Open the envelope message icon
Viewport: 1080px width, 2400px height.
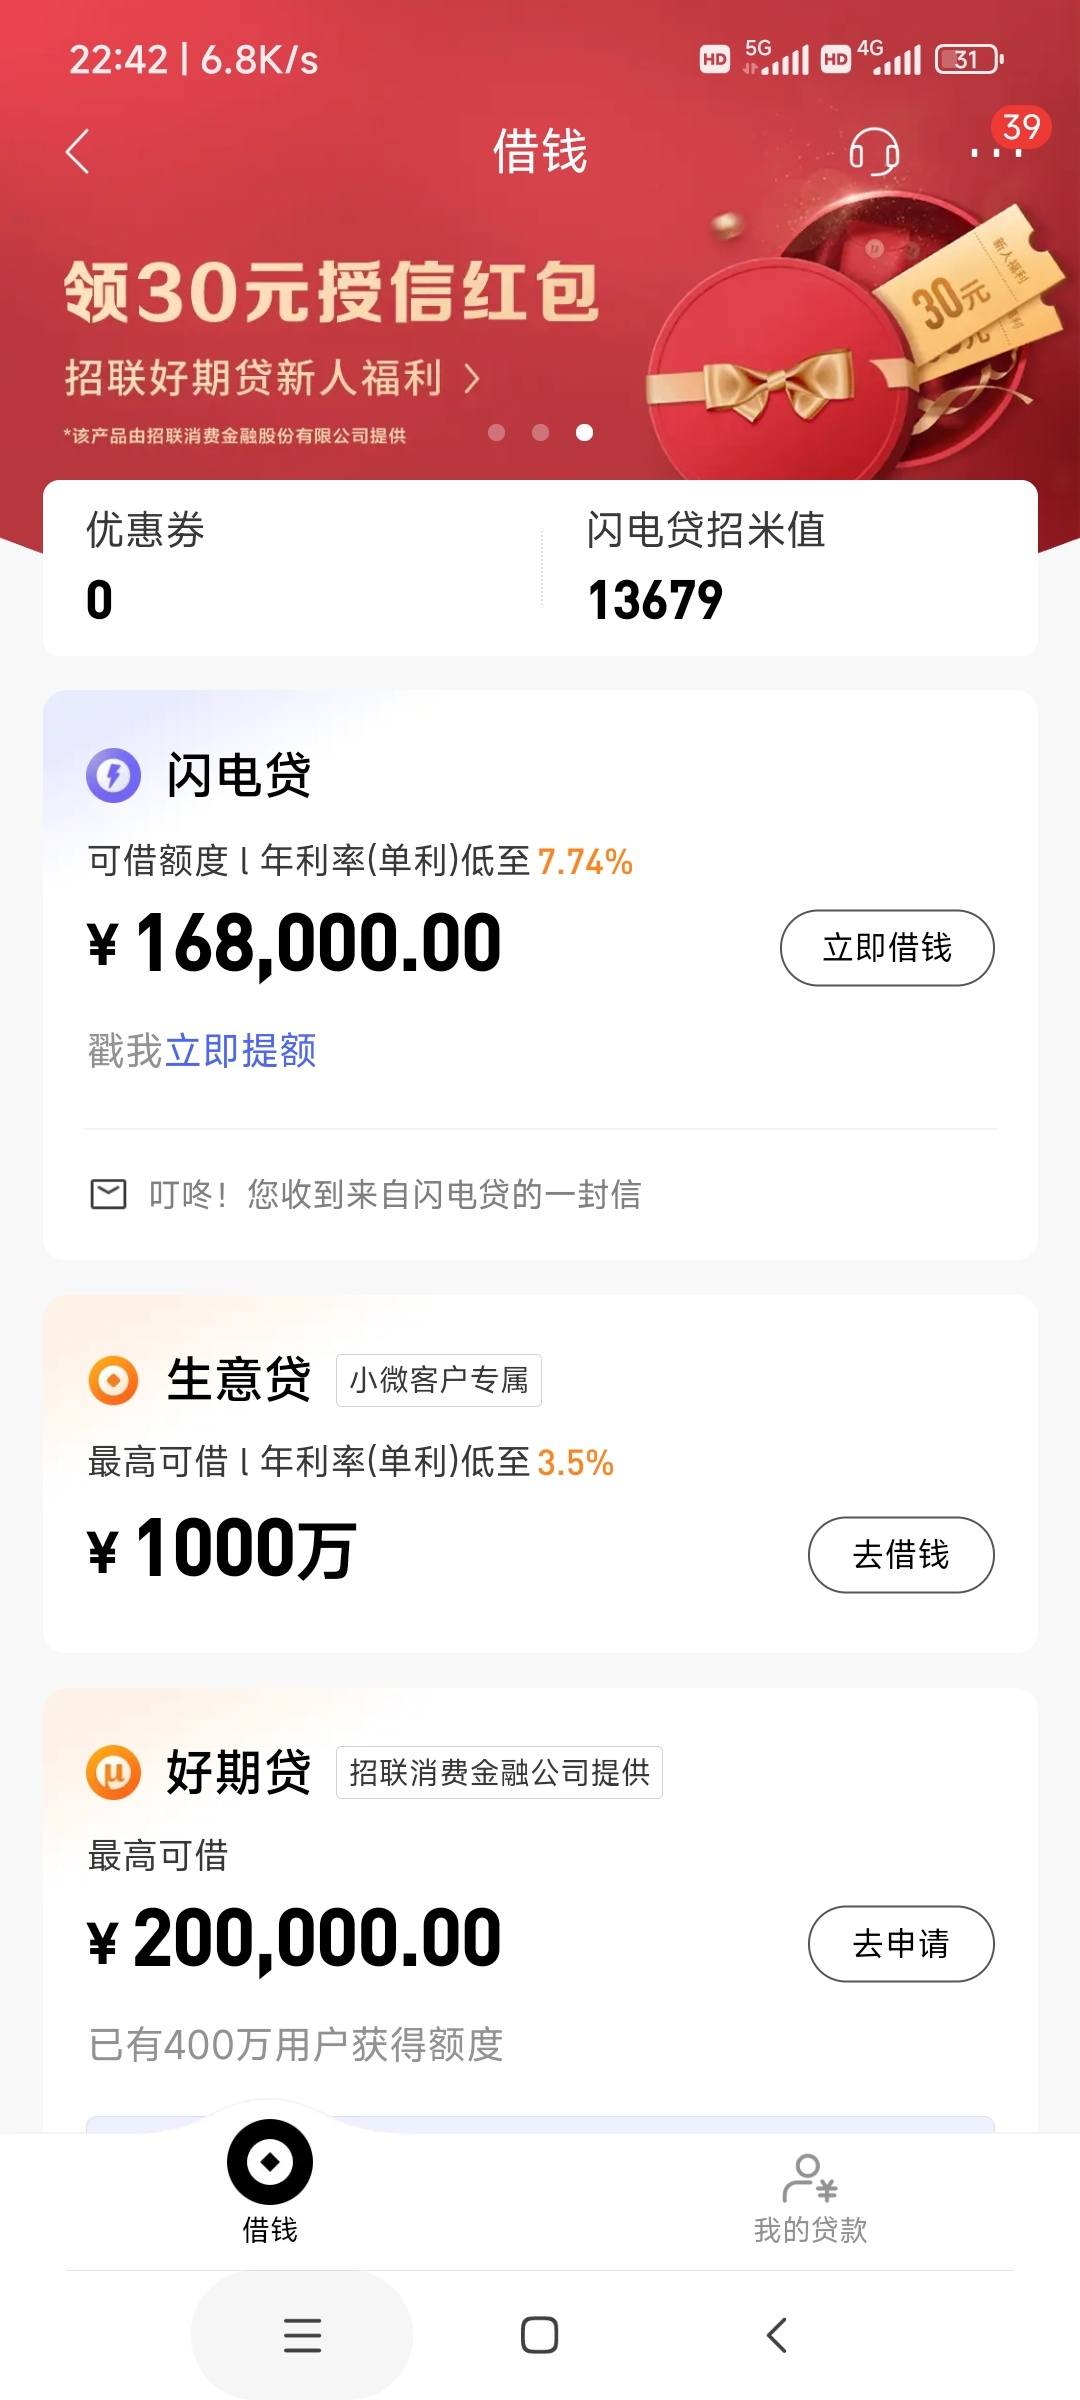(x=108, y=1194)
